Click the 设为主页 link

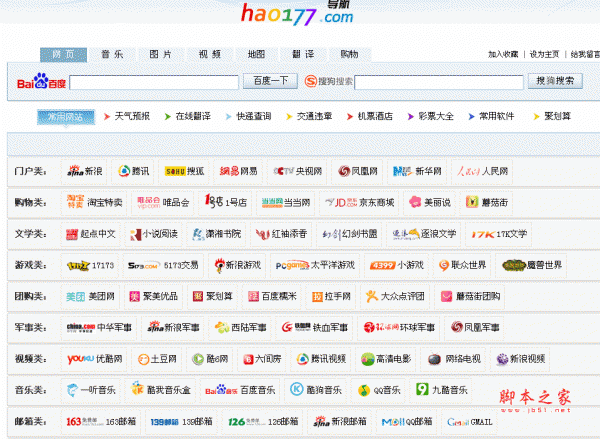tap(545, 54)
